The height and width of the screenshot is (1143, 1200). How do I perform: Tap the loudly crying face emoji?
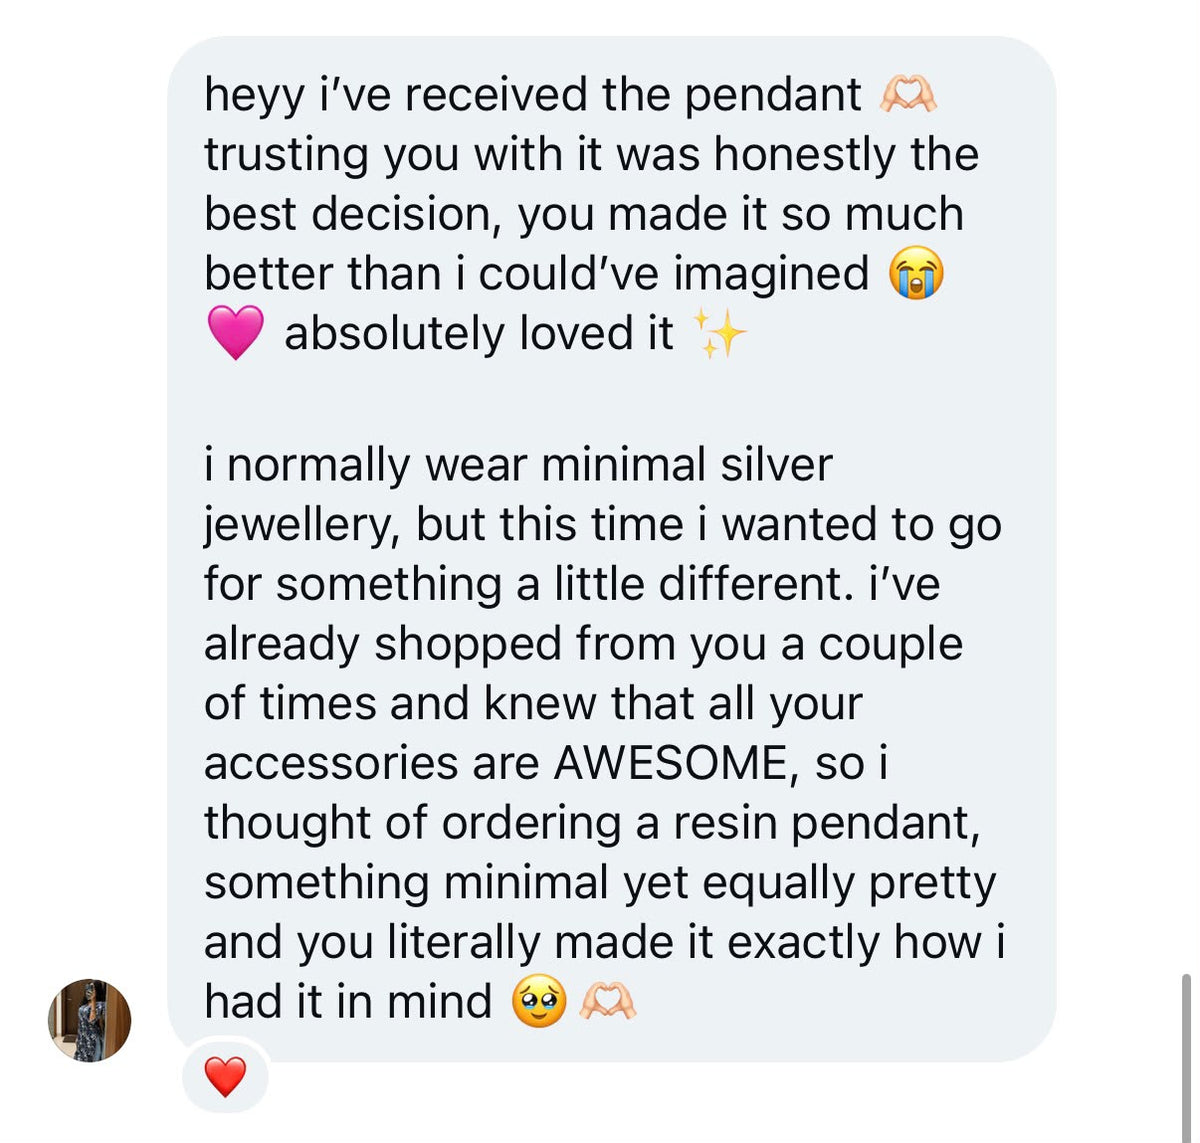(x=916, y=273)
